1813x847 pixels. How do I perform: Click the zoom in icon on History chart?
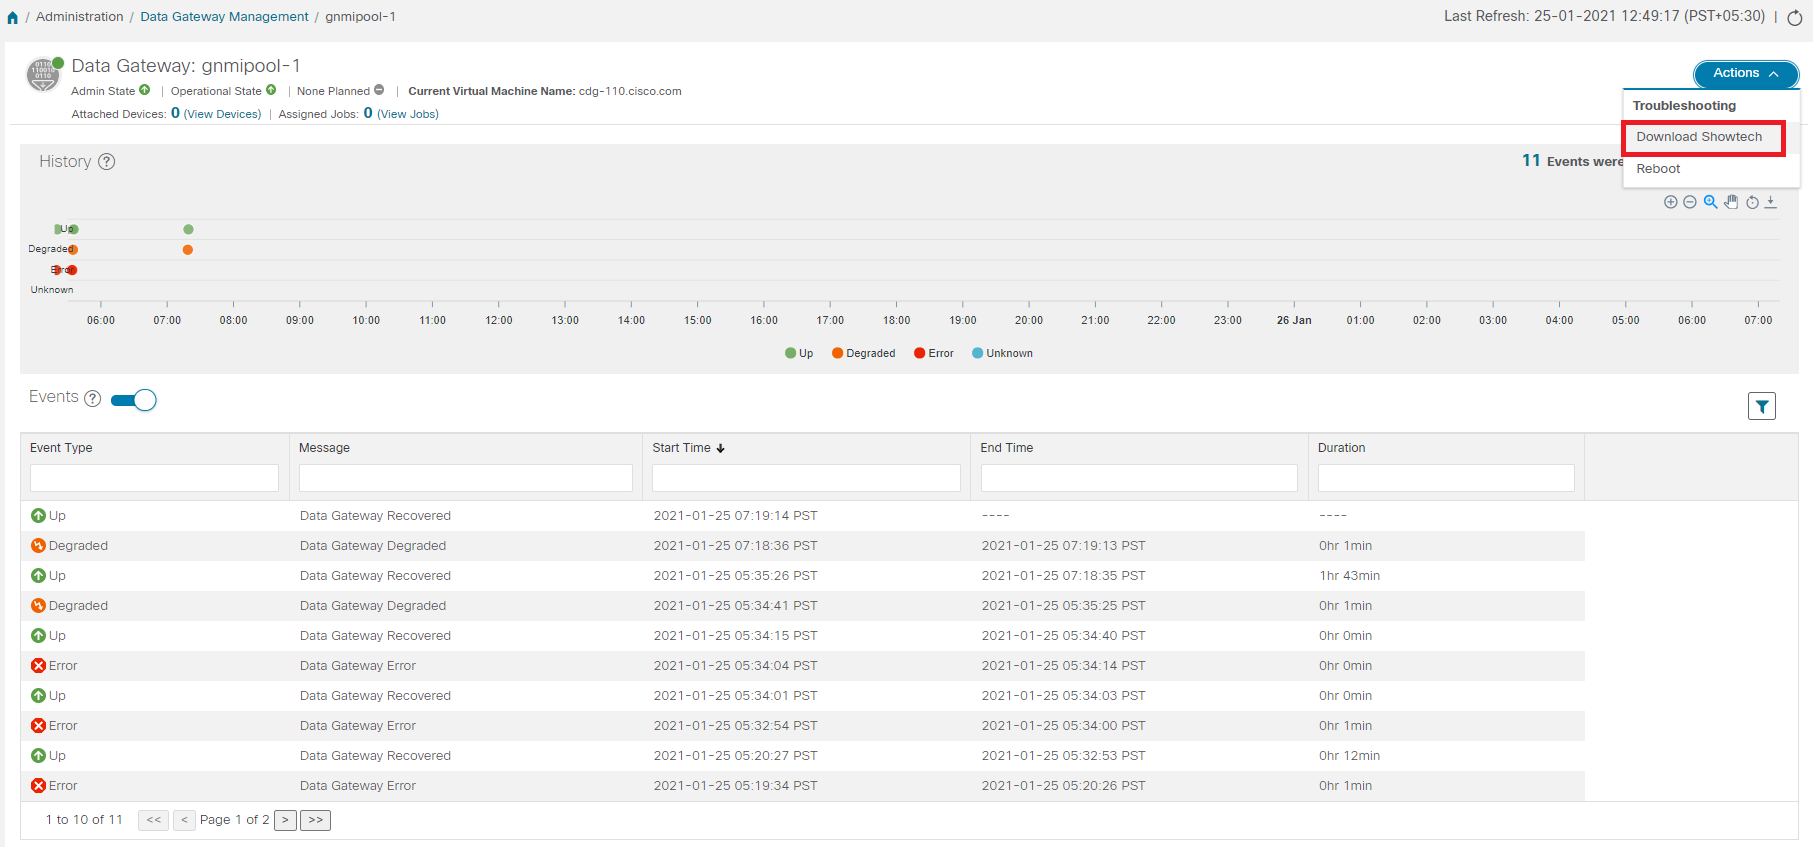pos(1670,202)
